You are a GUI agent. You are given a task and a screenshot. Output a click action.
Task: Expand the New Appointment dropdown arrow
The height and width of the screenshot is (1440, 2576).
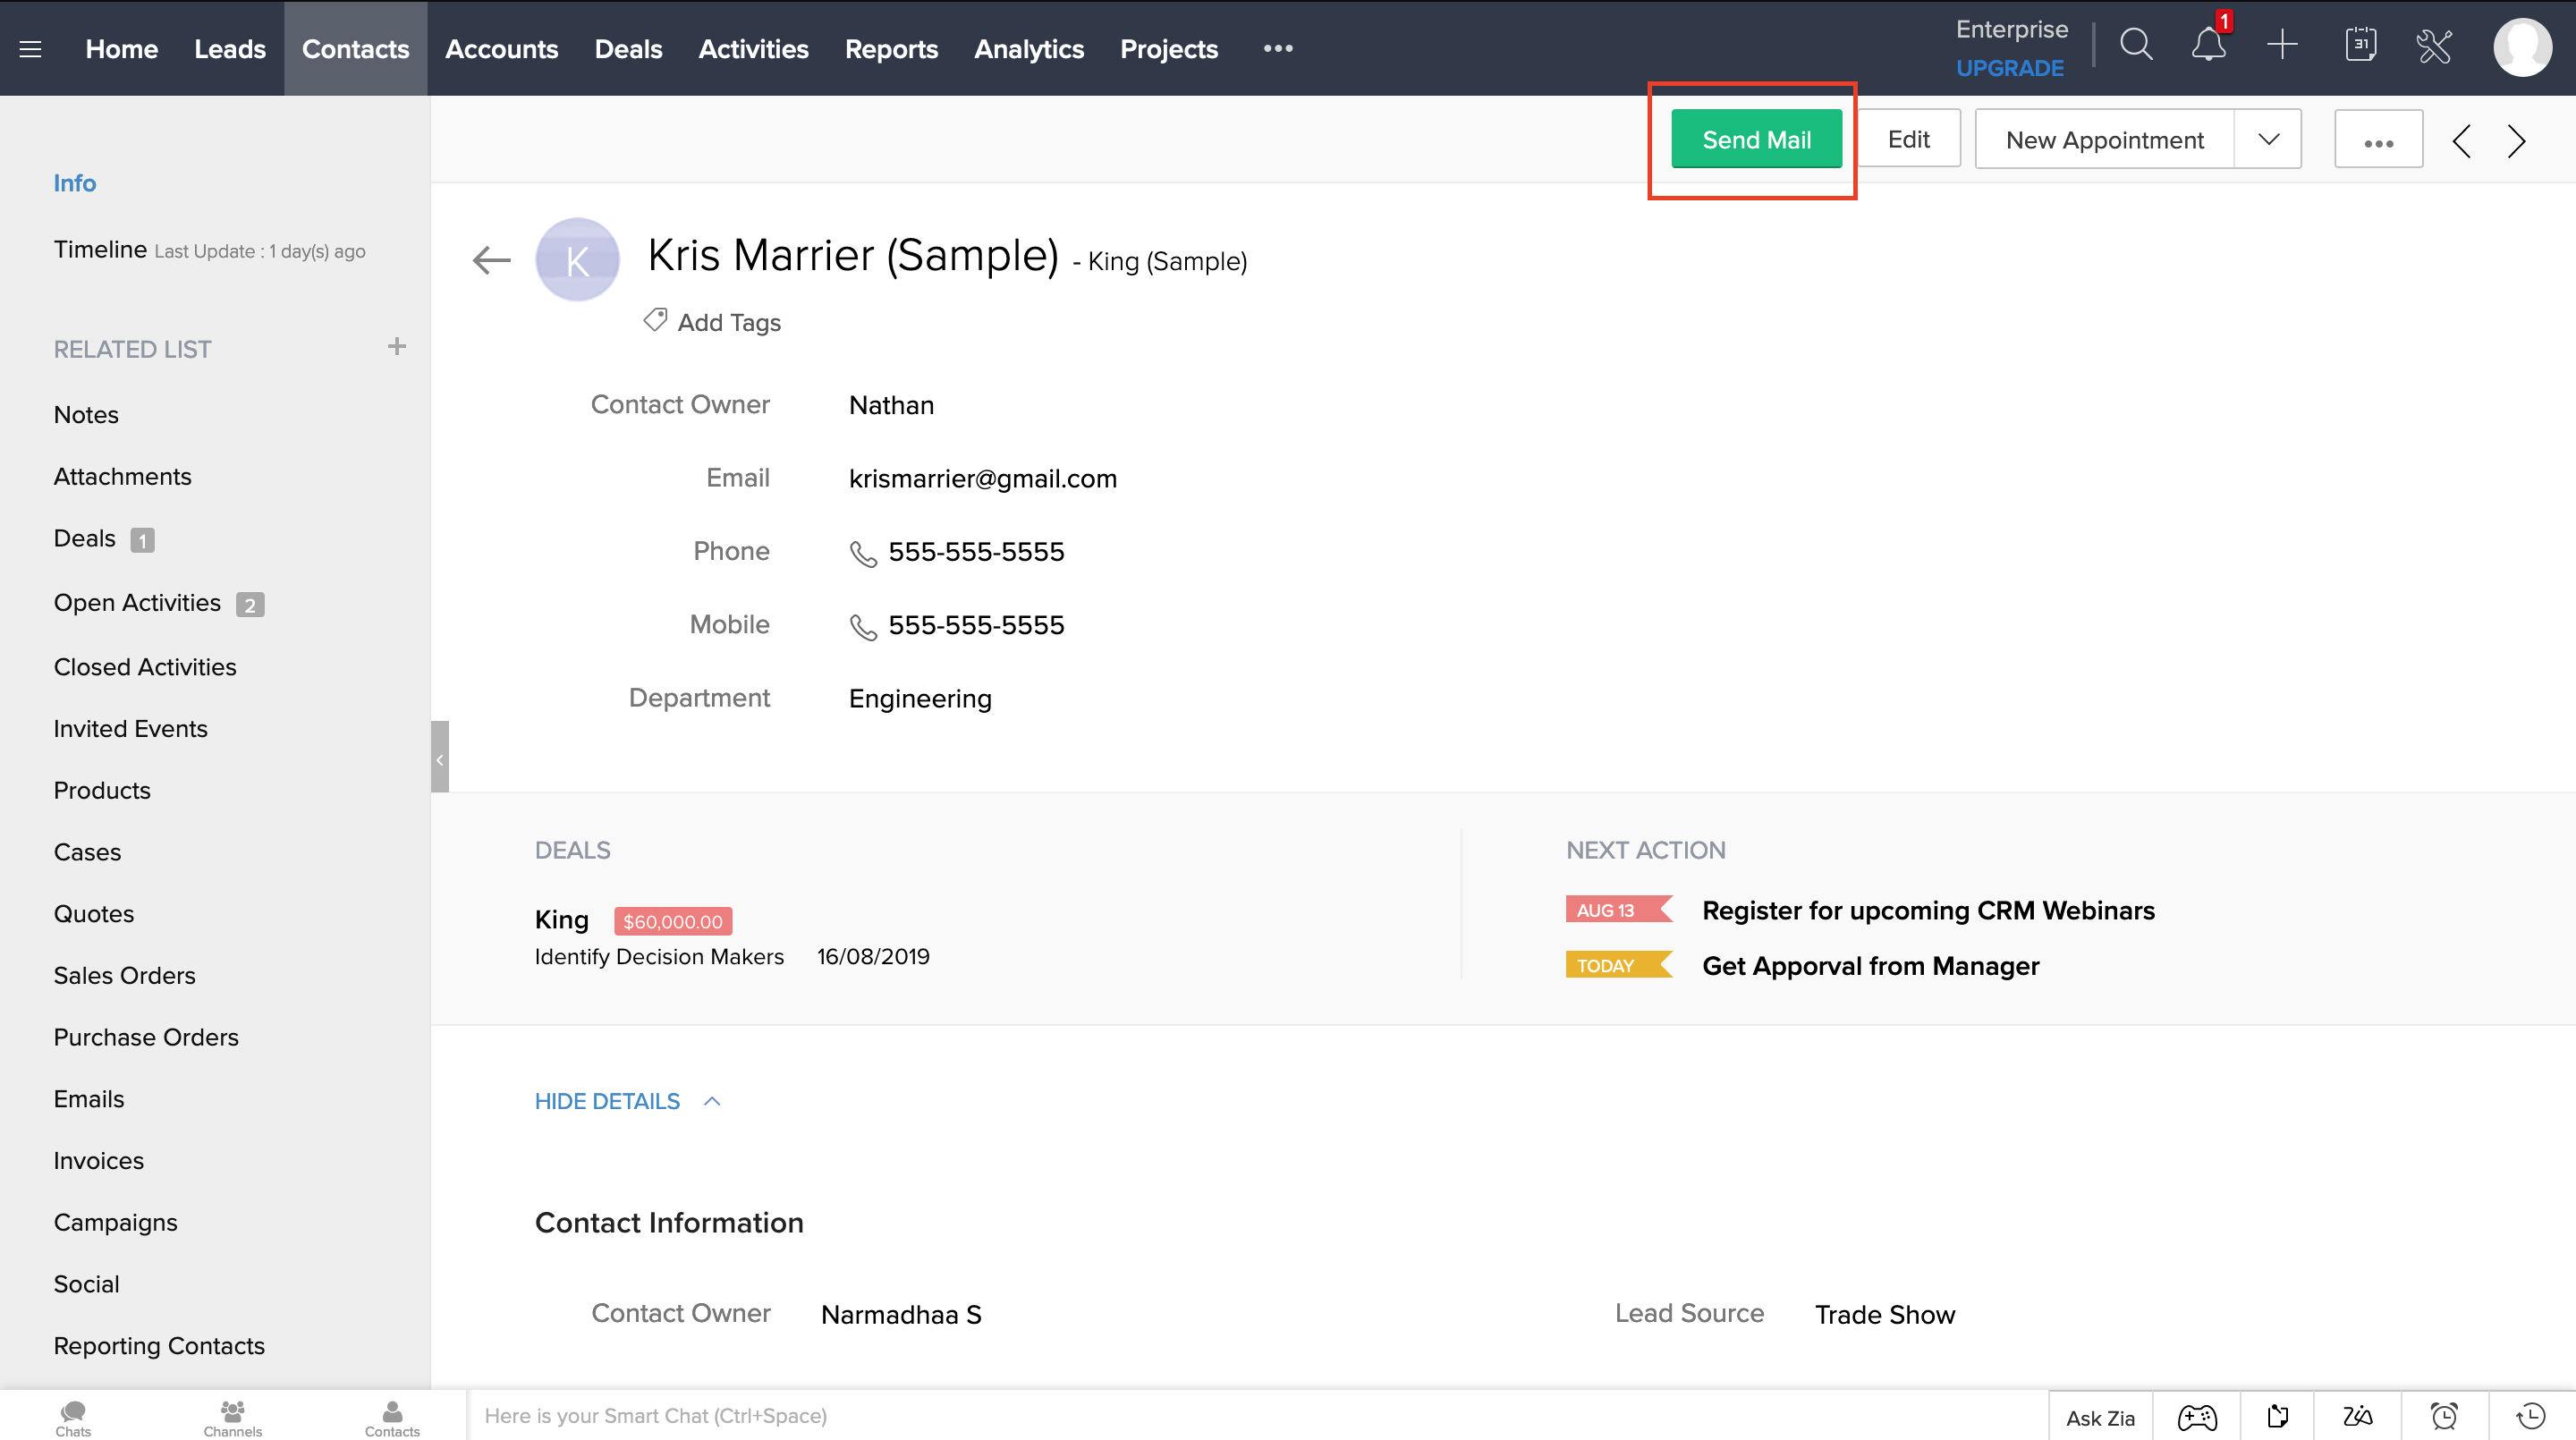(x=2268, y=140)
